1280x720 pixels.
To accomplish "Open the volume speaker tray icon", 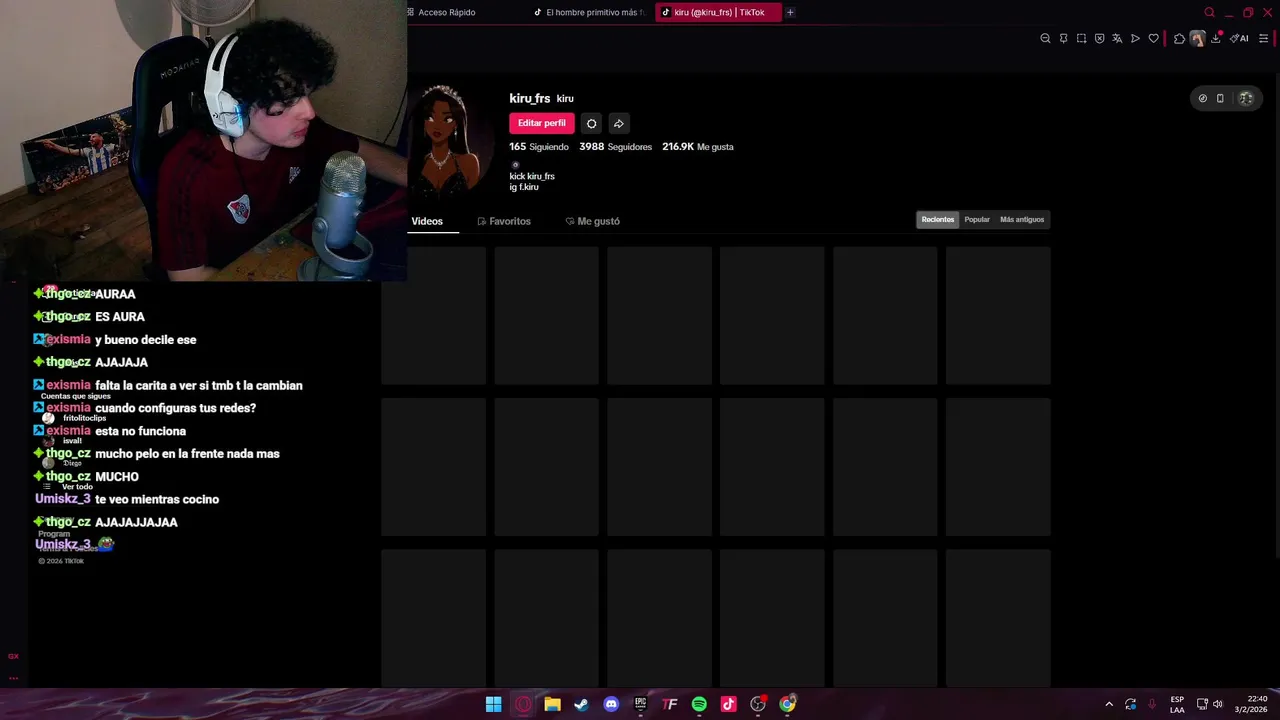I will [x=1218, y=704].
